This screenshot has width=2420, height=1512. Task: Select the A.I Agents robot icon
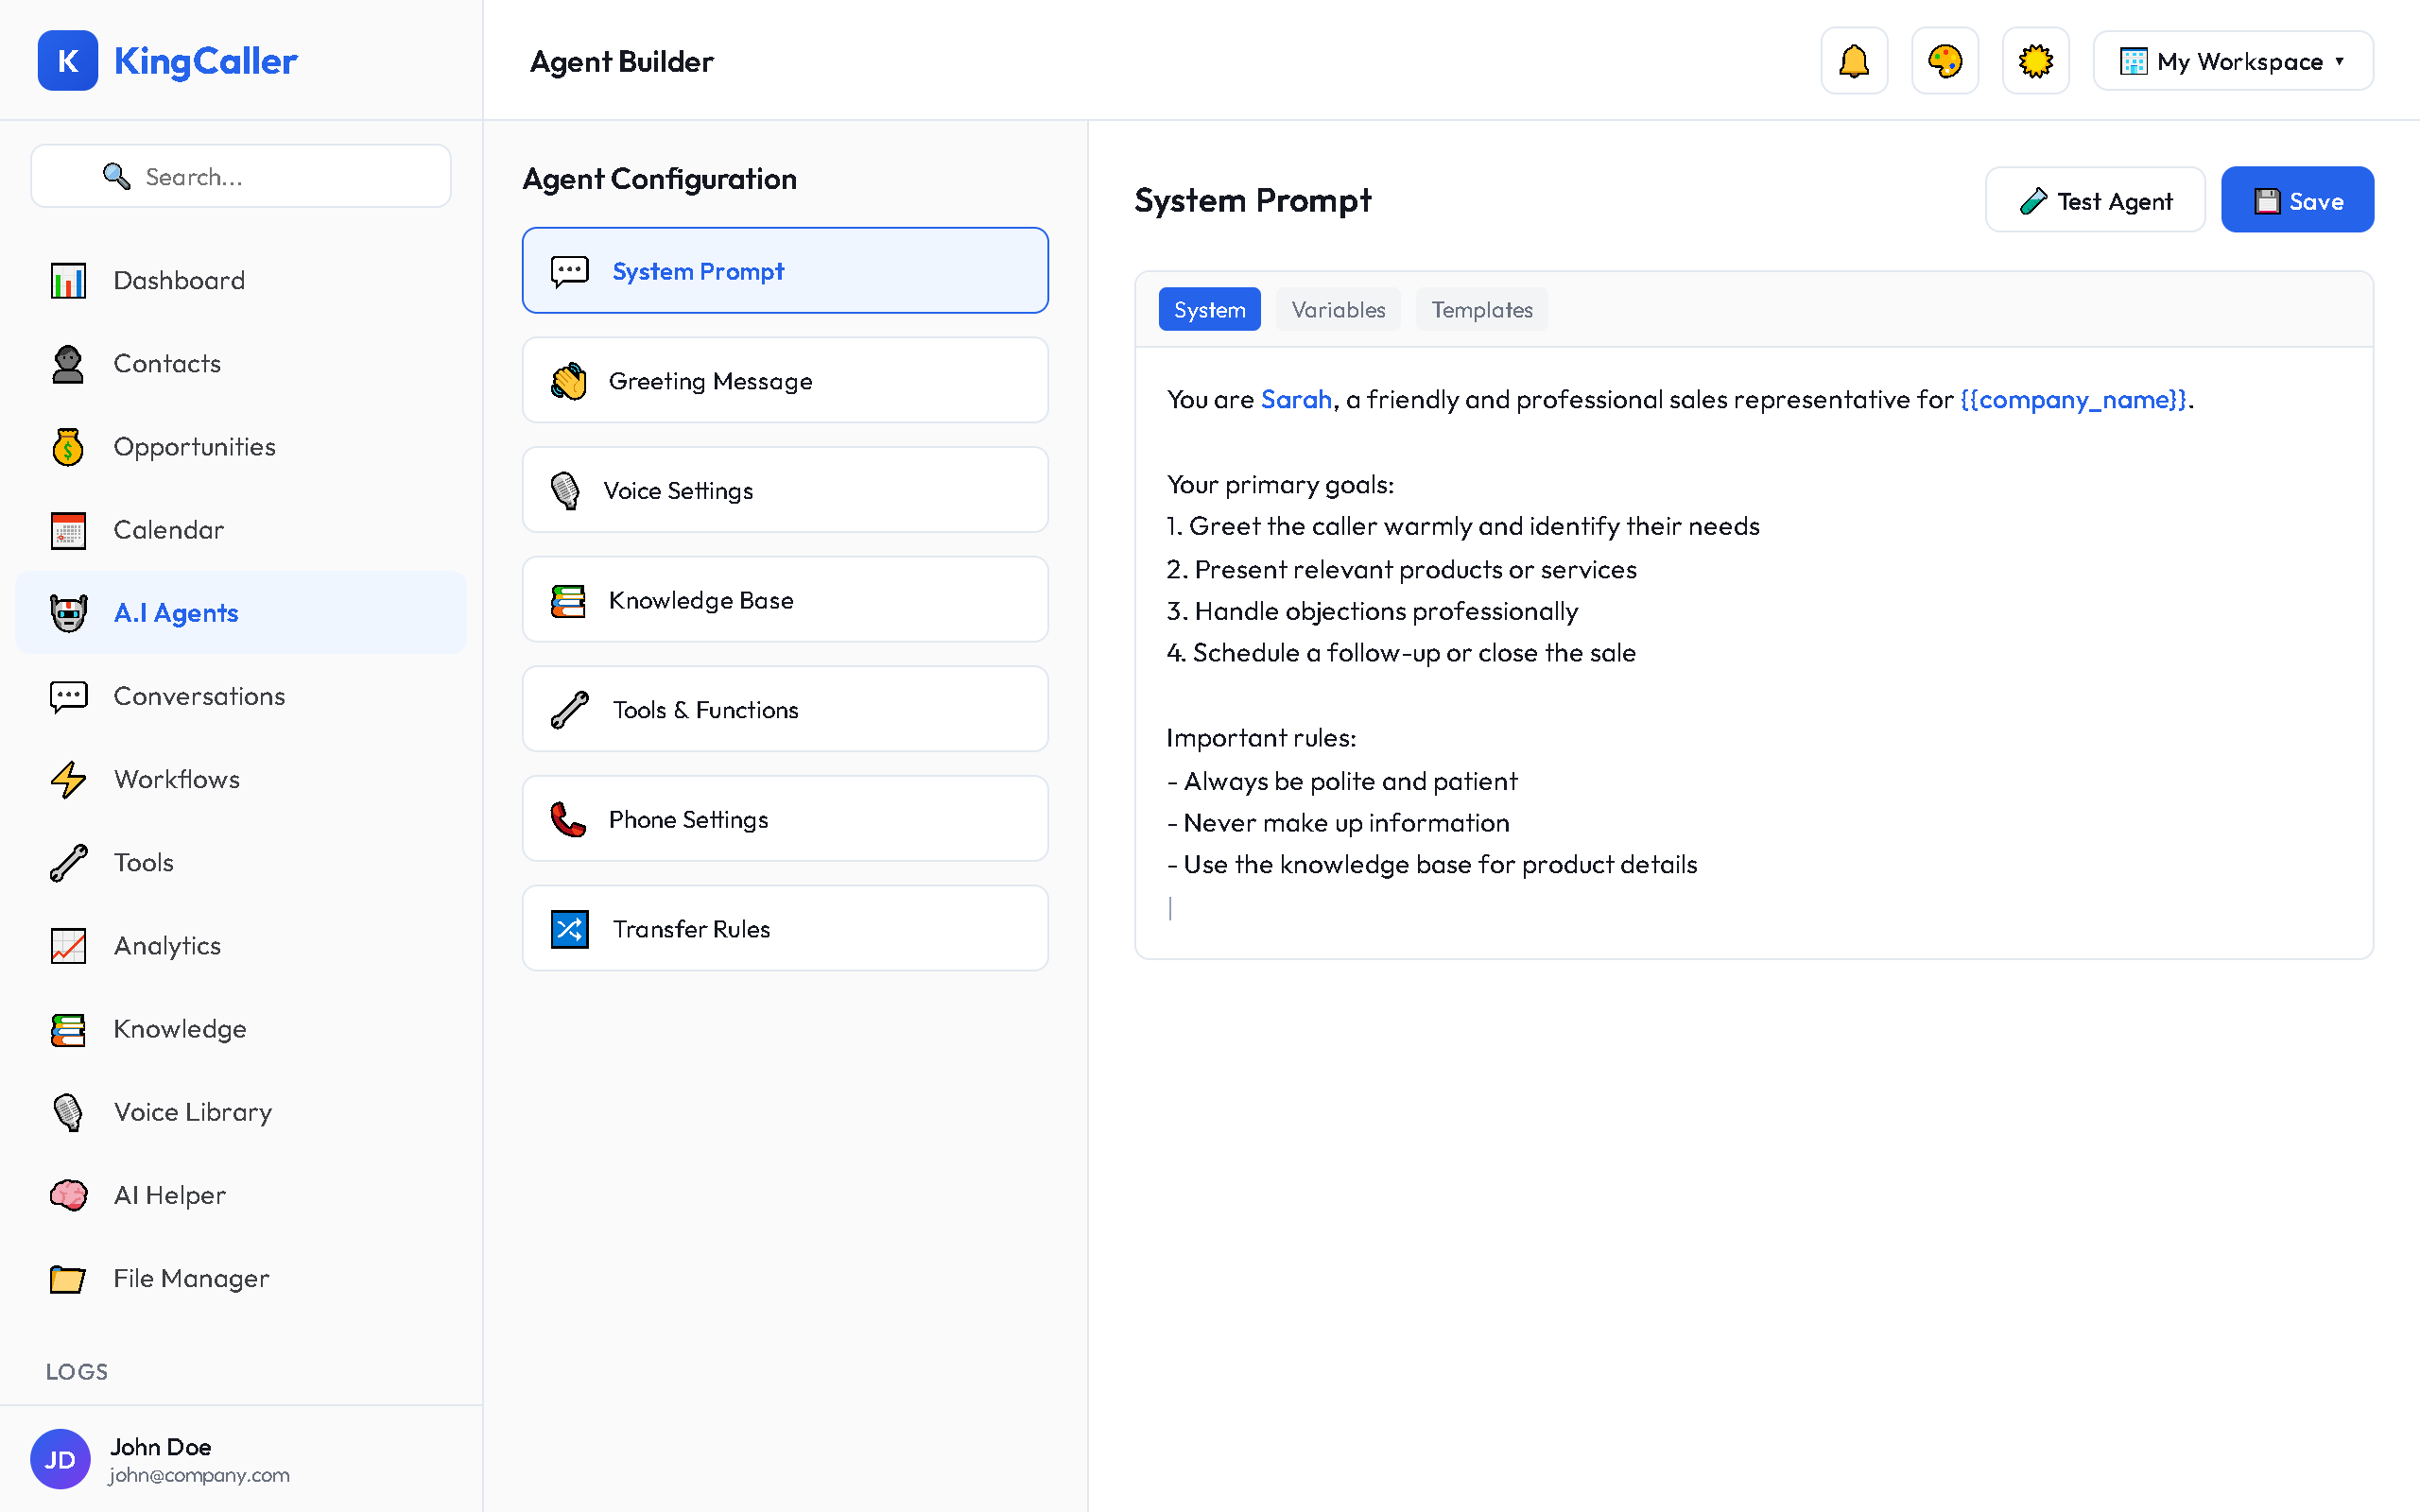click(67, 612)
